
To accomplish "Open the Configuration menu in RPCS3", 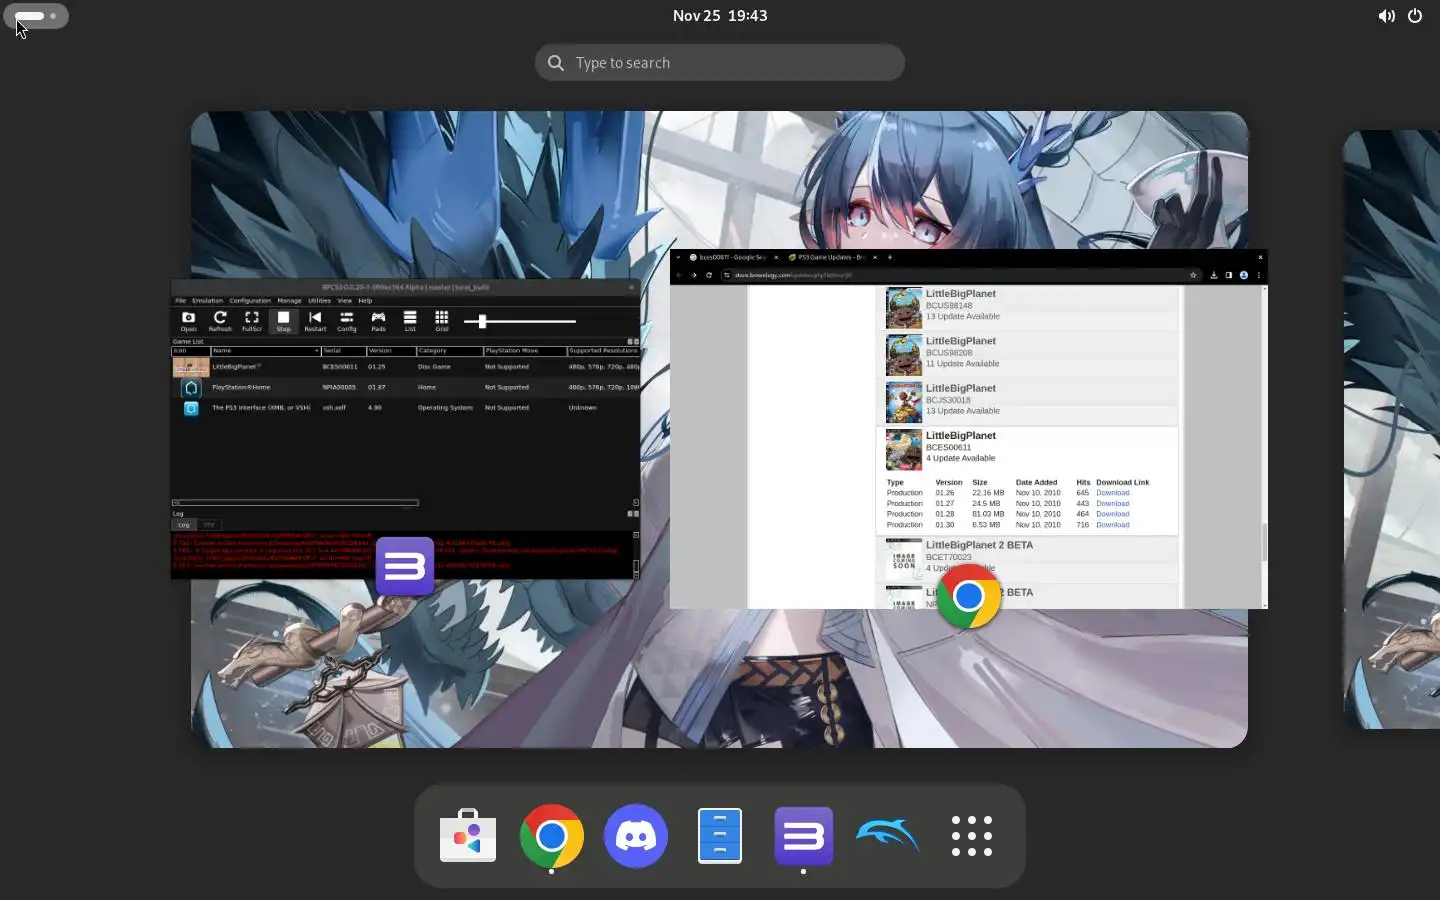I will click(x=250, y=300).
